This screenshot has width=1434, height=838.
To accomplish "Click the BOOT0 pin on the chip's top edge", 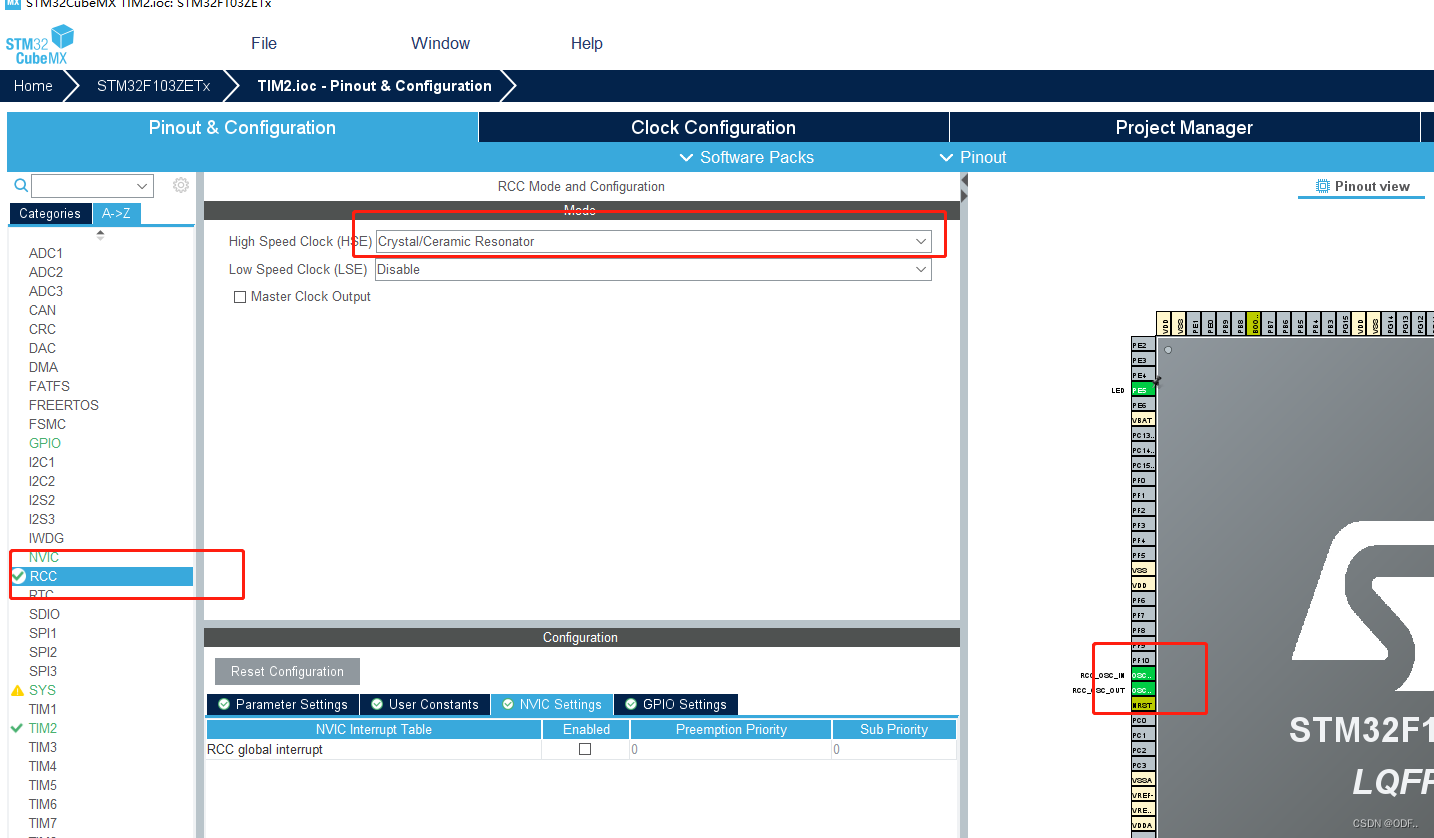I will [1255, 324].
